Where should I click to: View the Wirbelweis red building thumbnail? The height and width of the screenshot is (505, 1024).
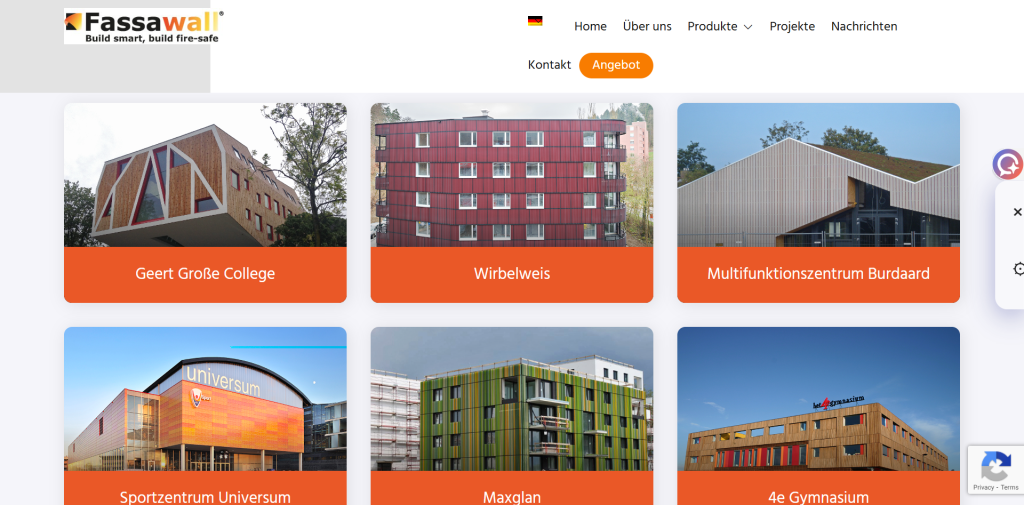[512, 175]
